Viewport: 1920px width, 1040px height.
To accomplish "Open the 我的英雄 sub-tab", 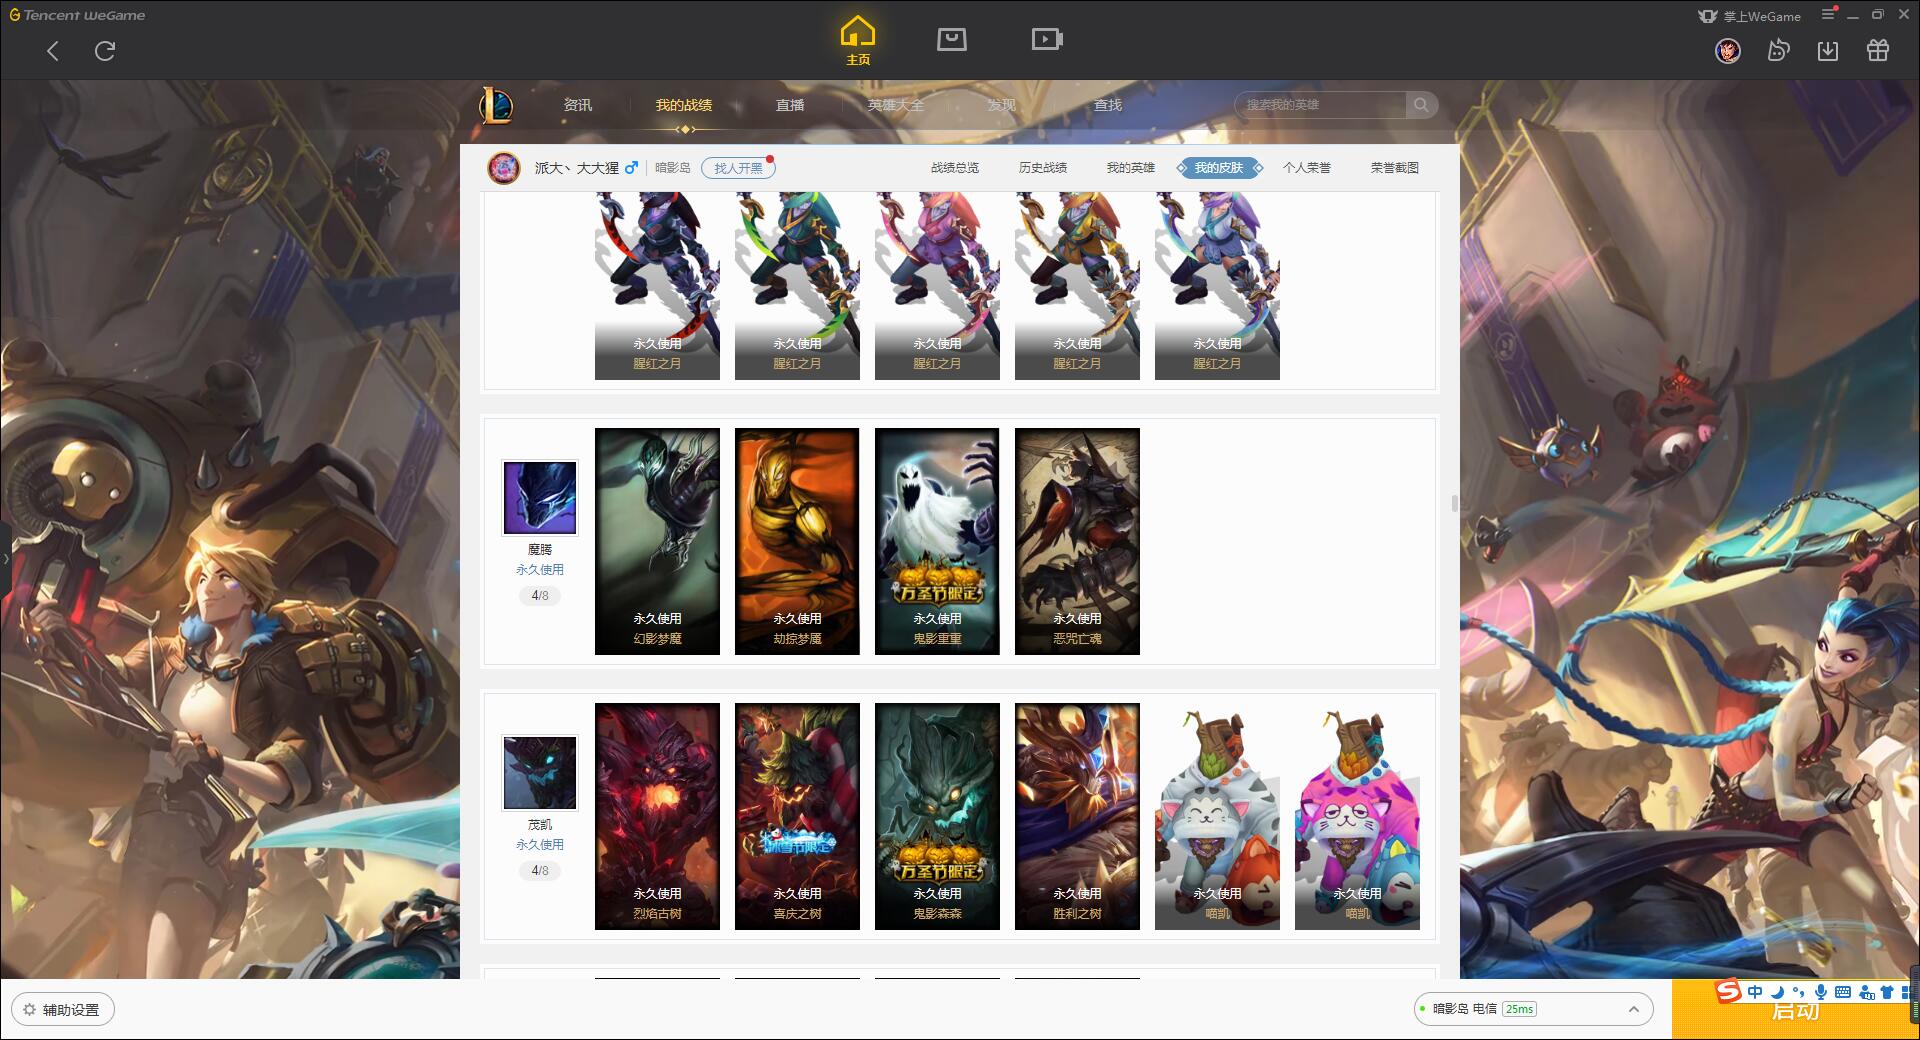I will click(1131, 168).
